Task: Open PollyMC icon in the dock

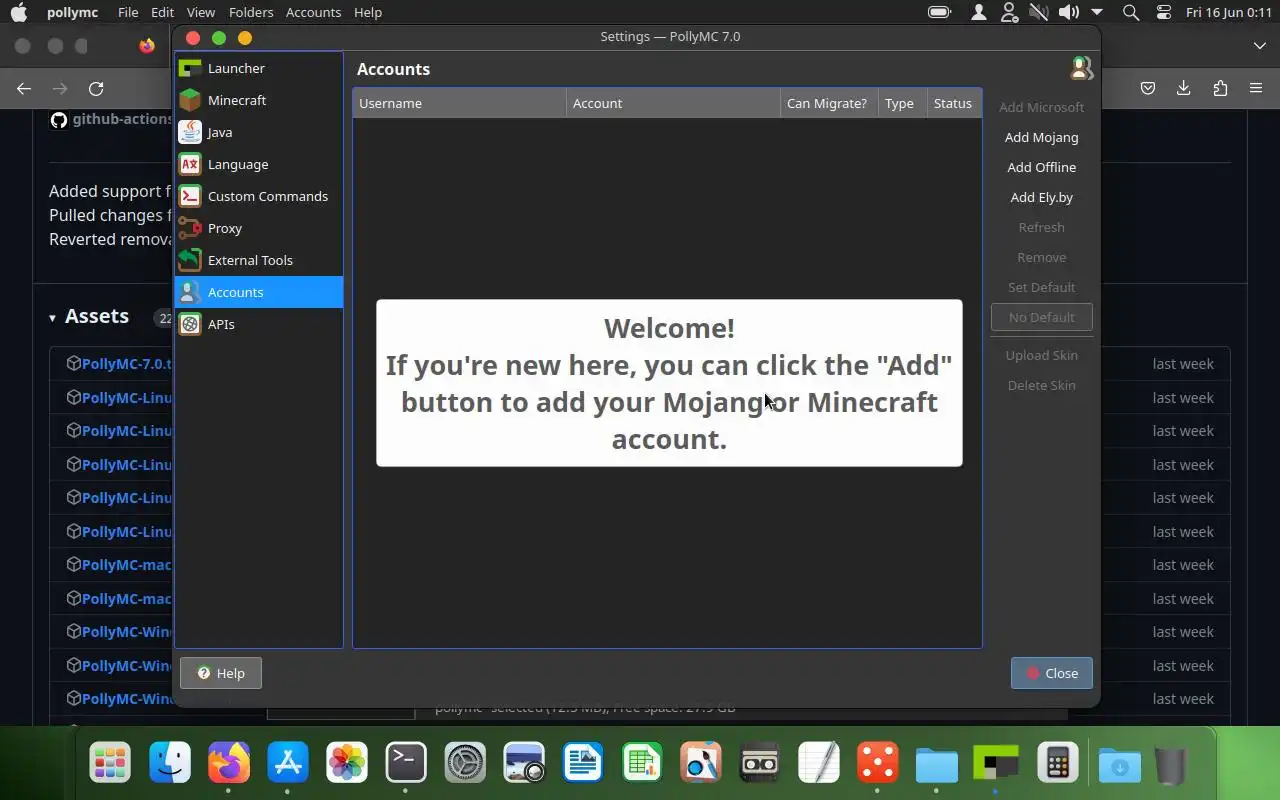Action: (996, 764)
